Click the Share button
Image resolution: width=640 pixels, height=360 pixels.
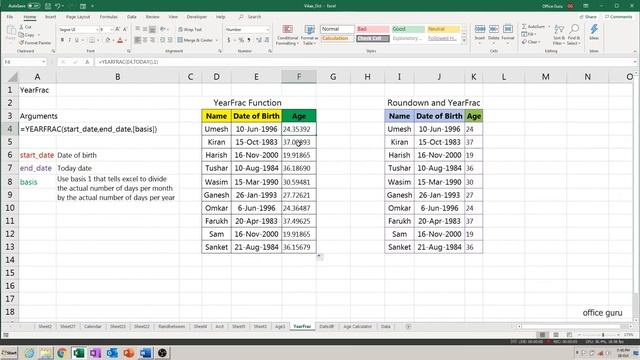tap(588, 17)
